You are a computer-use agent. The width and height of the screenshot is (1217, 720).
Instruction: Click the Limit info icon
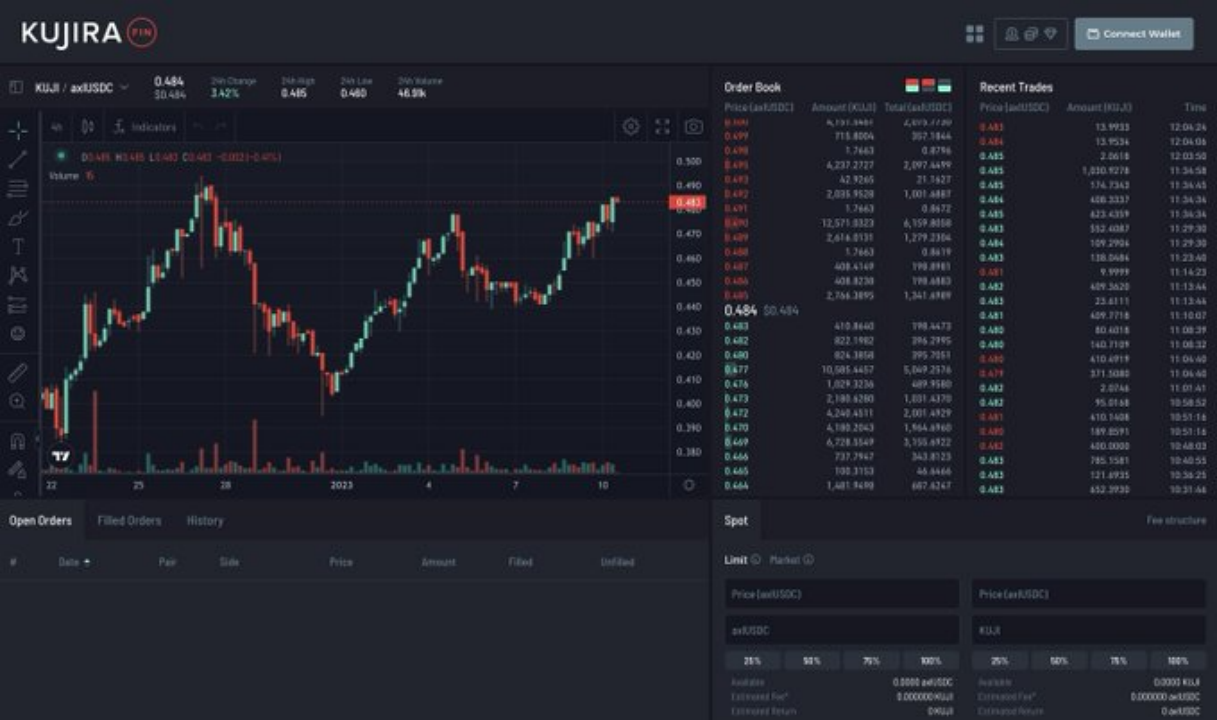coord(756,560)
